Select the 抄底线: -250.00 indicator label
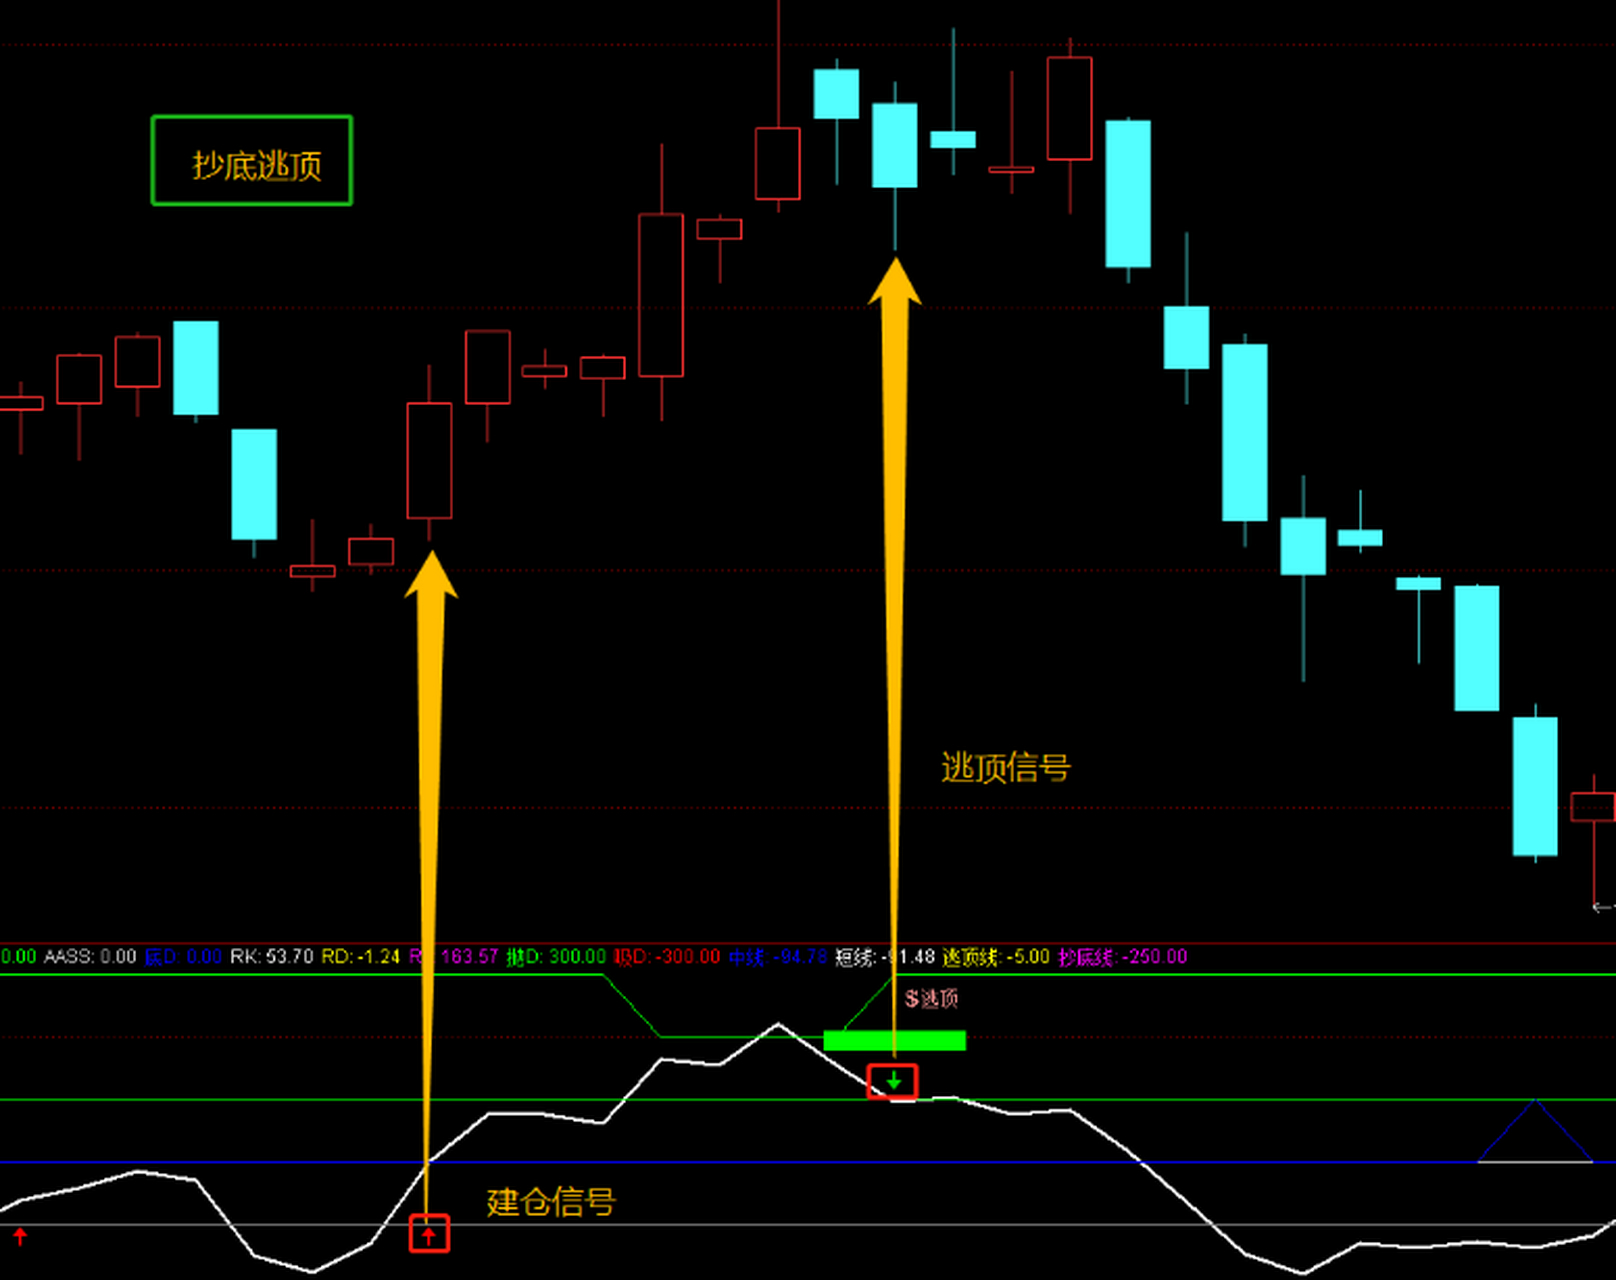Image resolution: width=1616 pixels, height=1280 pixels. [x=1123, y=957]
